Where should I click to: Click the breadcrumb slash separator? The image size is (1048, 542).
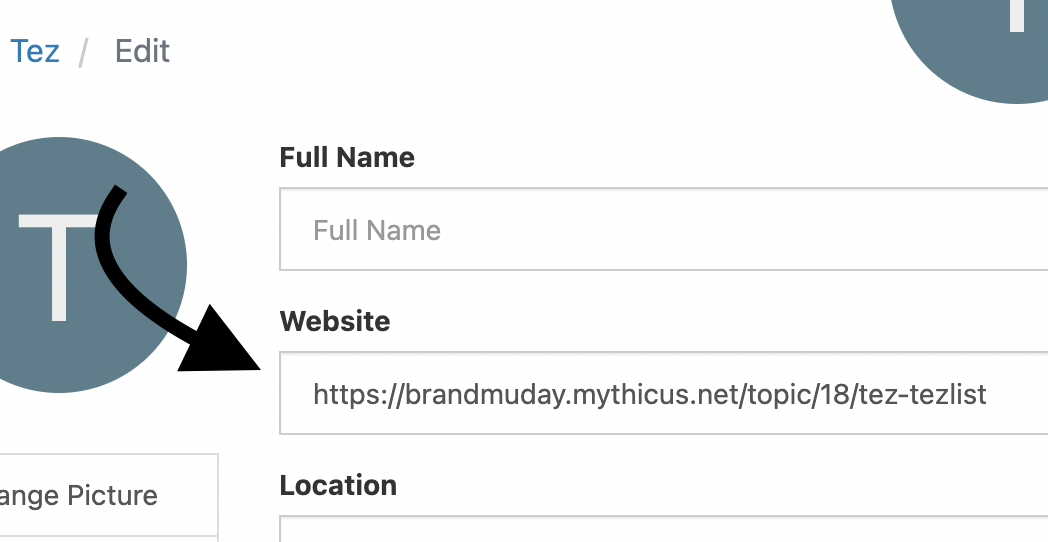click(86, 52)
